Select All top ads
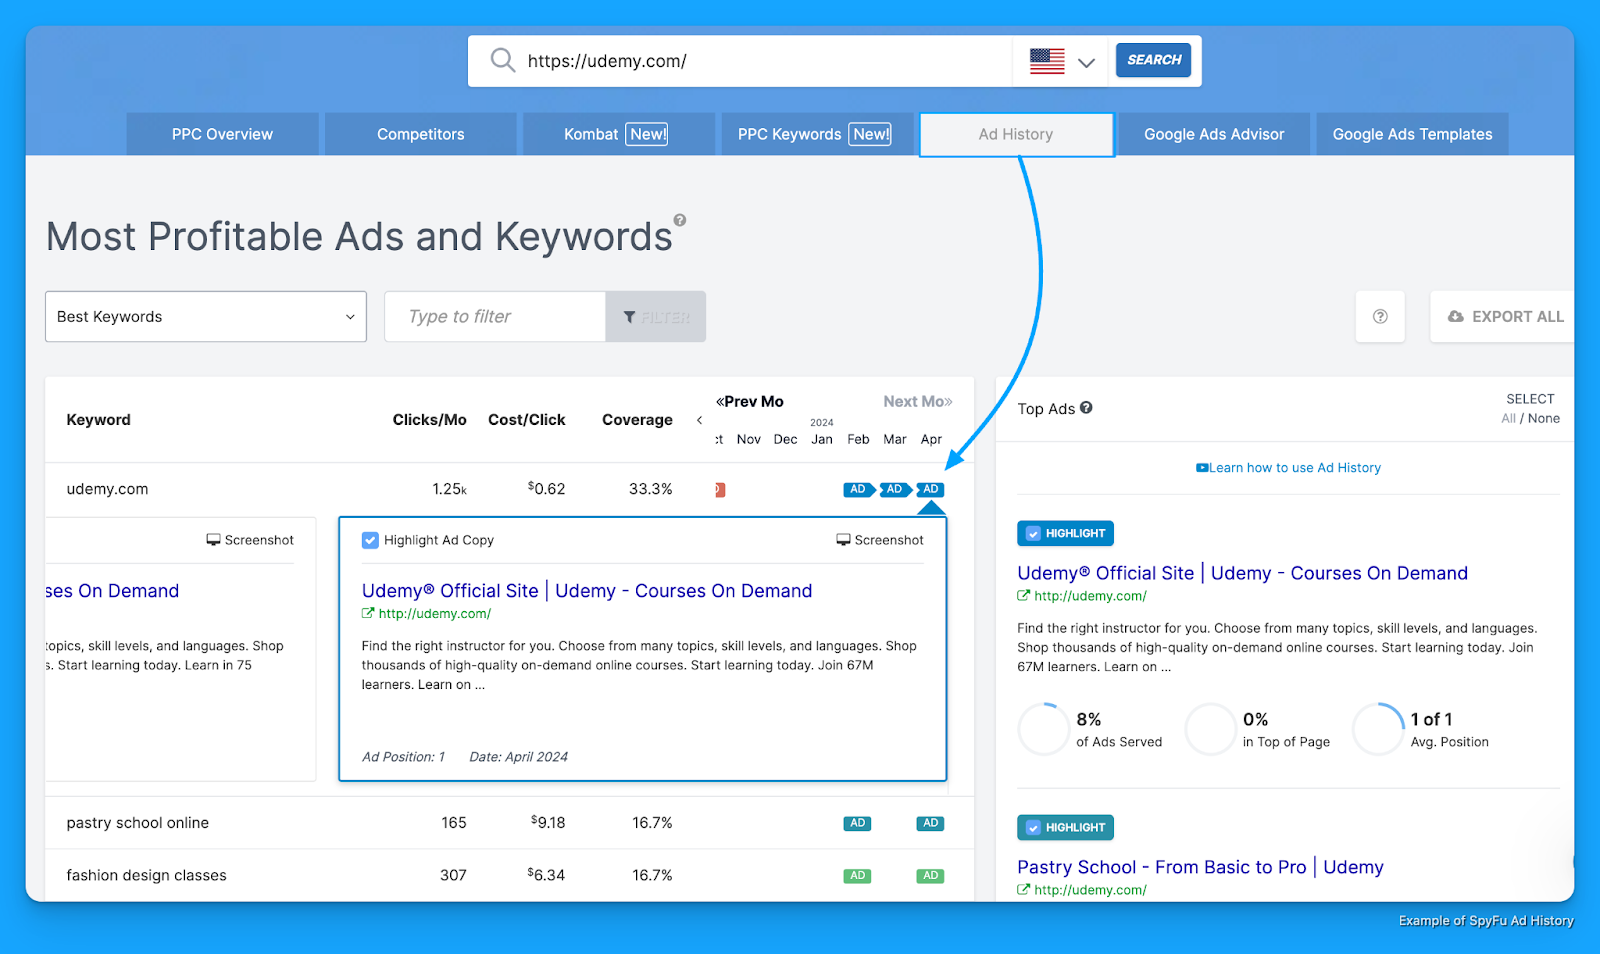The image size is (1600, 954). tap(1508, 418)
